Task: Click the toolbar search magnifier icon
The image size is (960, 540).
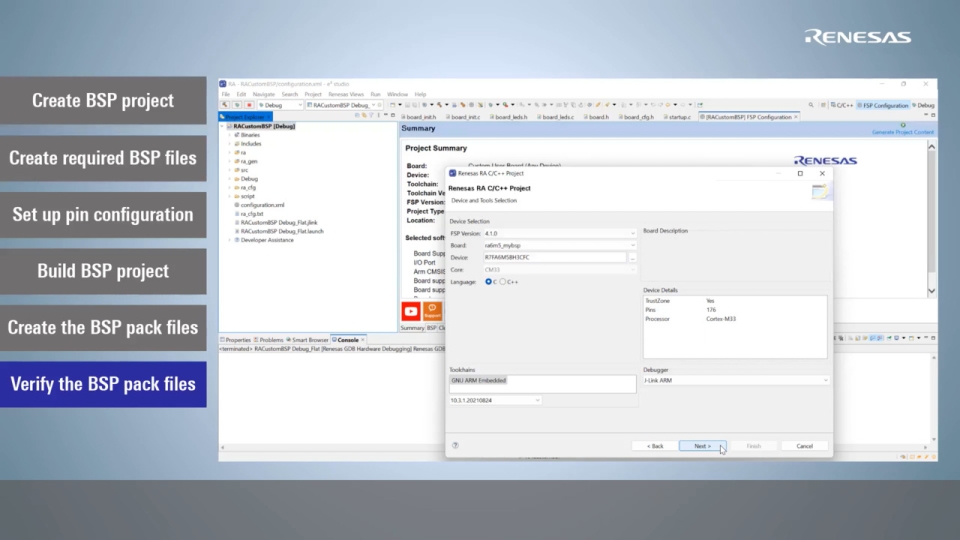Action: coord(809,105)
